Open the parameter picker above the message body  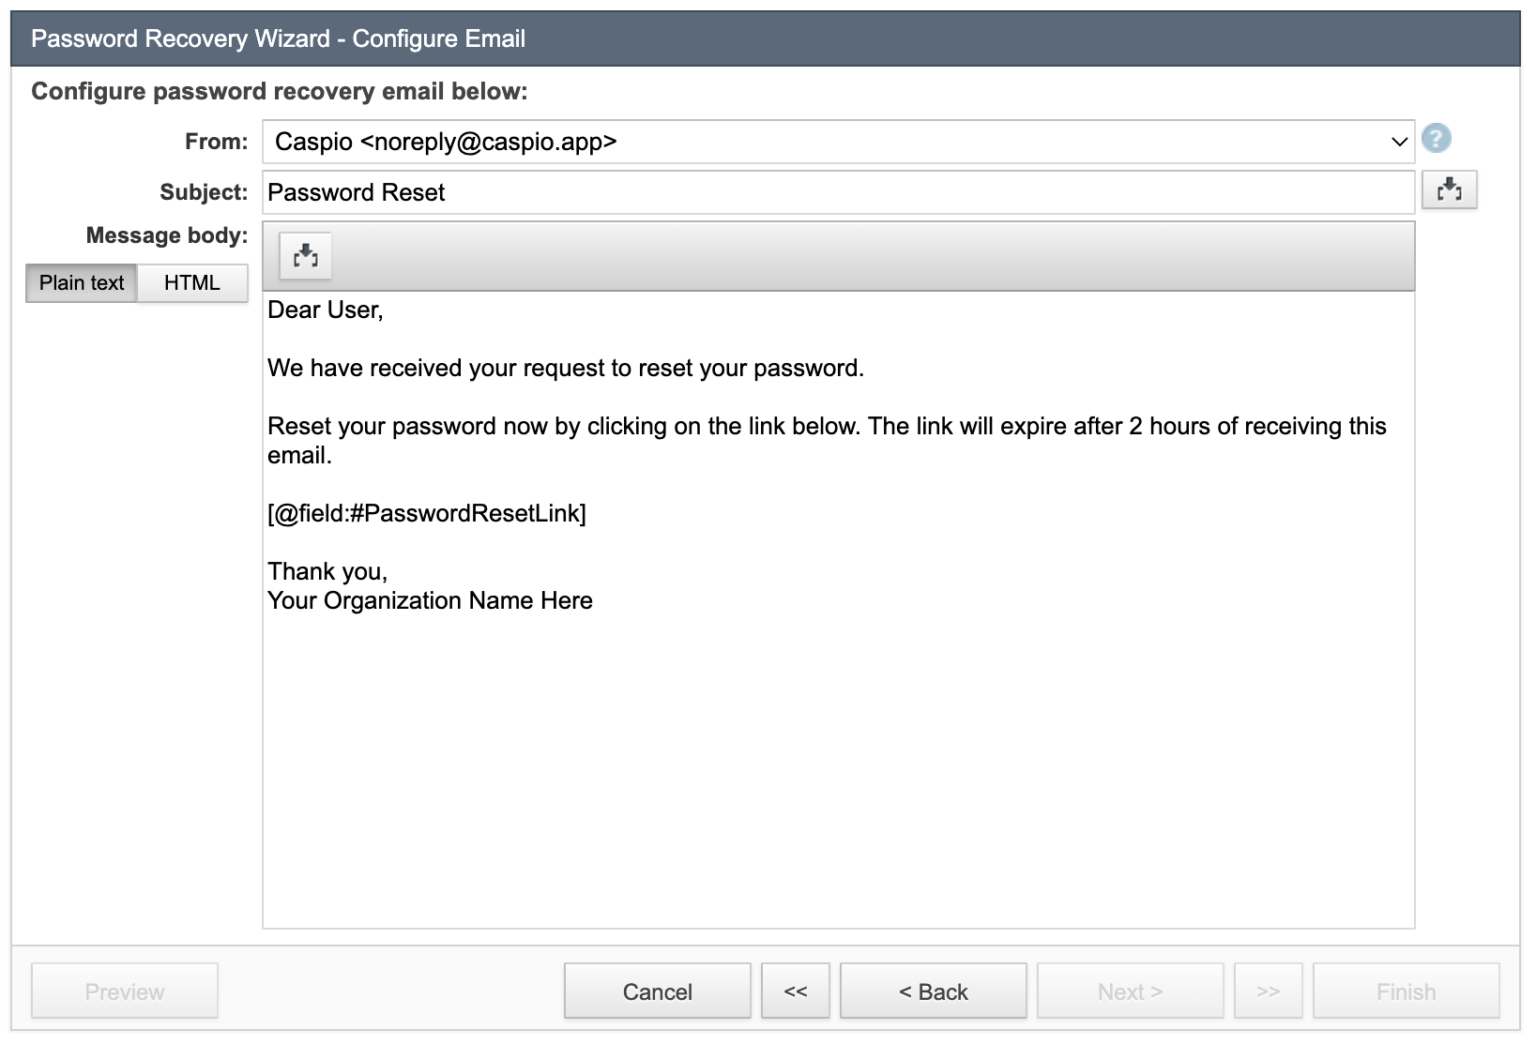(x=305, y=256)
